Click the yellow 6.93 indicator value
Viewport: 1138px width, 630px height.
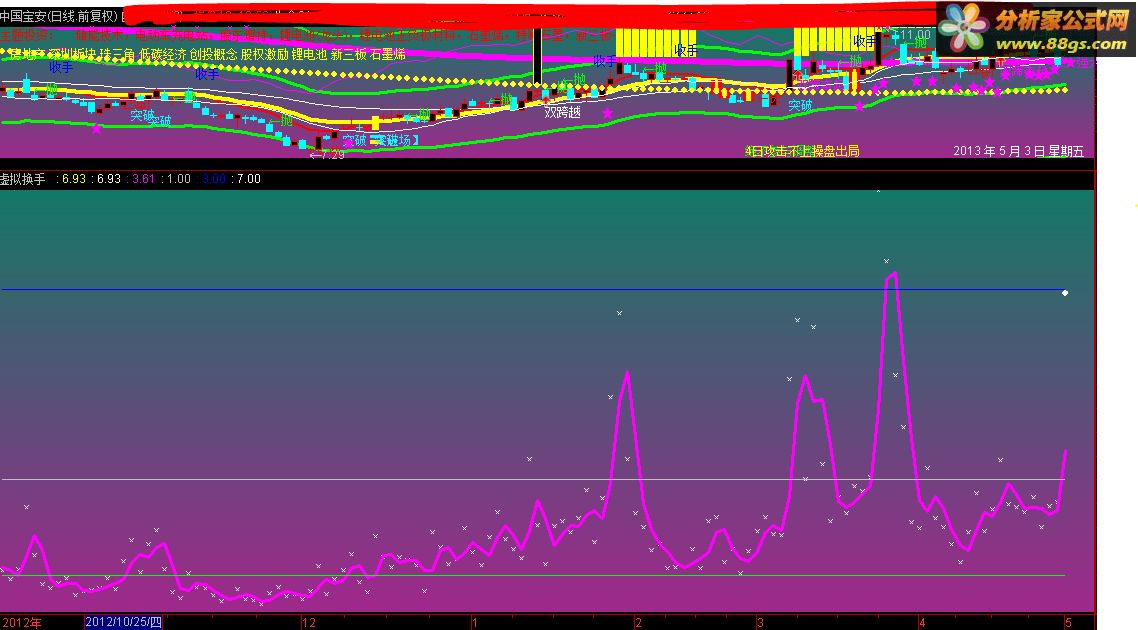tap(73, 179)
